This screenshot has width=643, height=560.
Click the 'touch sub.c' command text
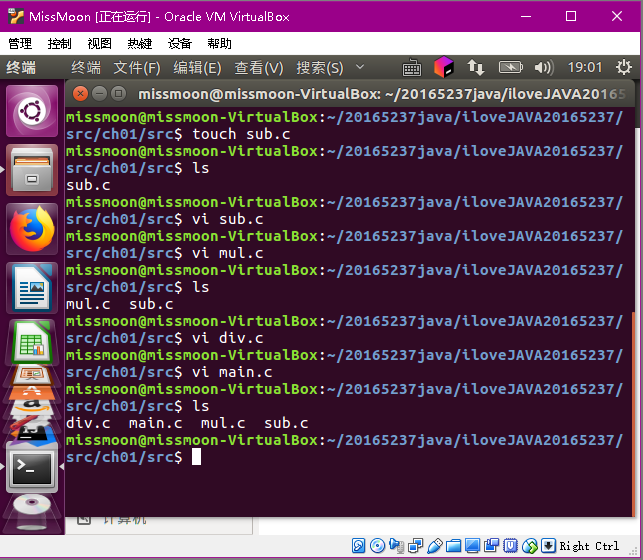[241, 134]
